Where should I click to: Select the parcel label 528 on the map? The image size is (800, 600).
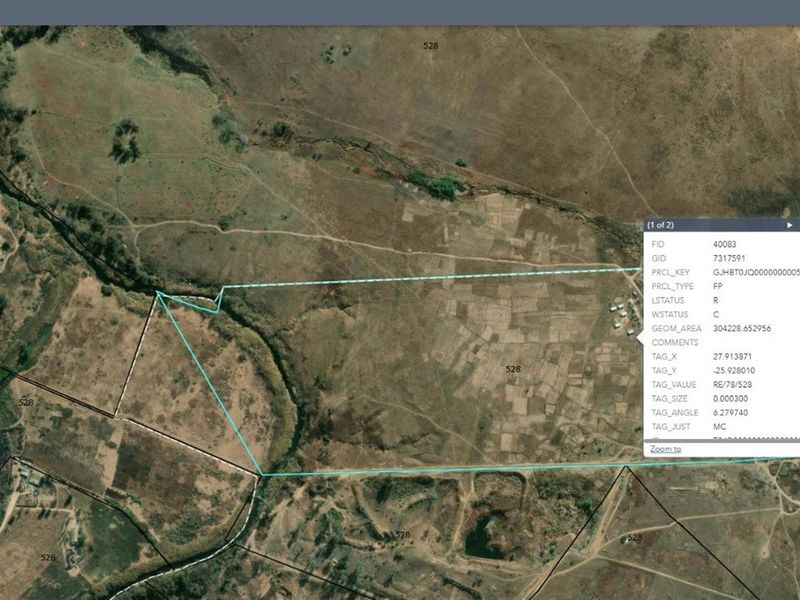[x=513, y=368]
